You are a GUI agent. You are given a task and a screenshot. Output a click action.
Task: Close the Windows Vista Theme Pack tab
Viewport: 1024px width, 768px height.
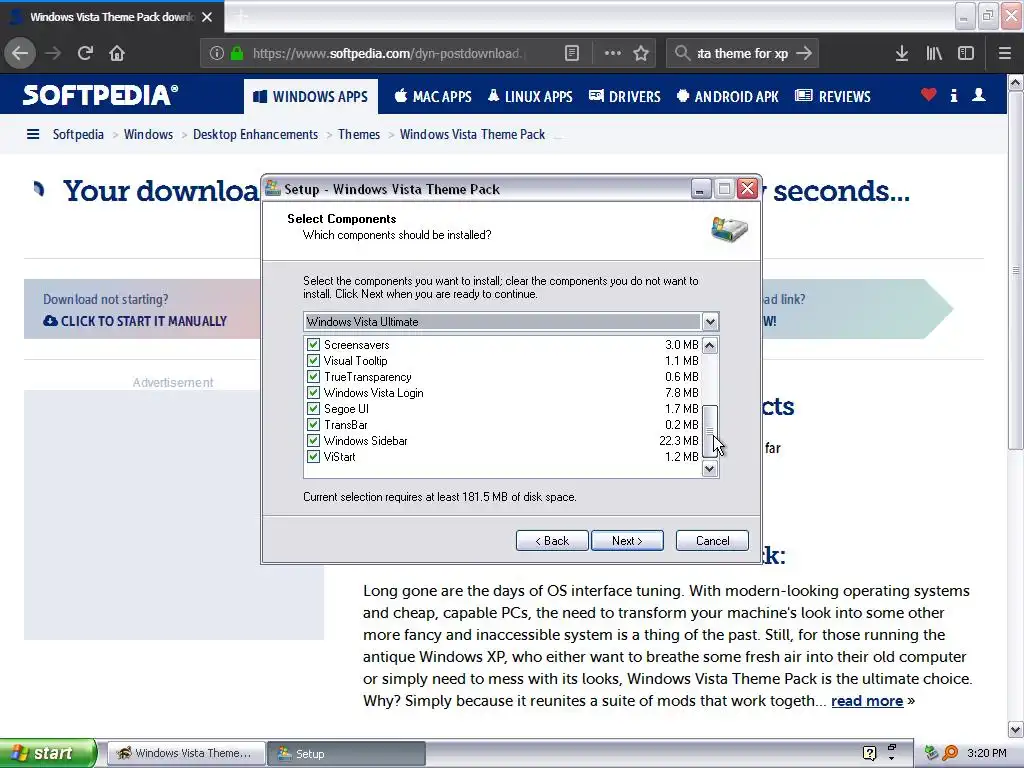tap(207, 17)
